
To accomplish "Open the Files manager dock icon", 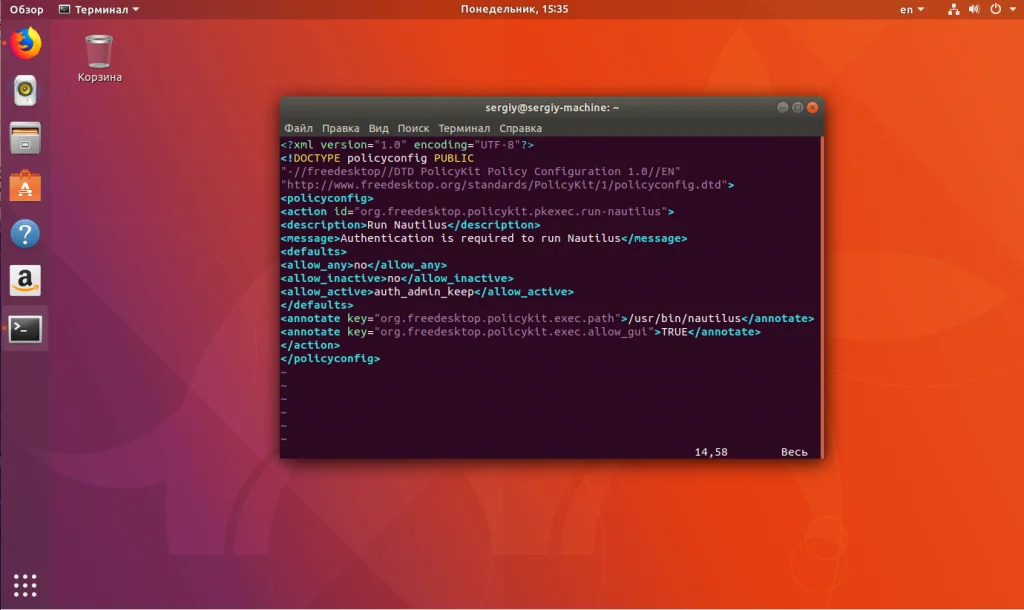I will coord(25,138).
